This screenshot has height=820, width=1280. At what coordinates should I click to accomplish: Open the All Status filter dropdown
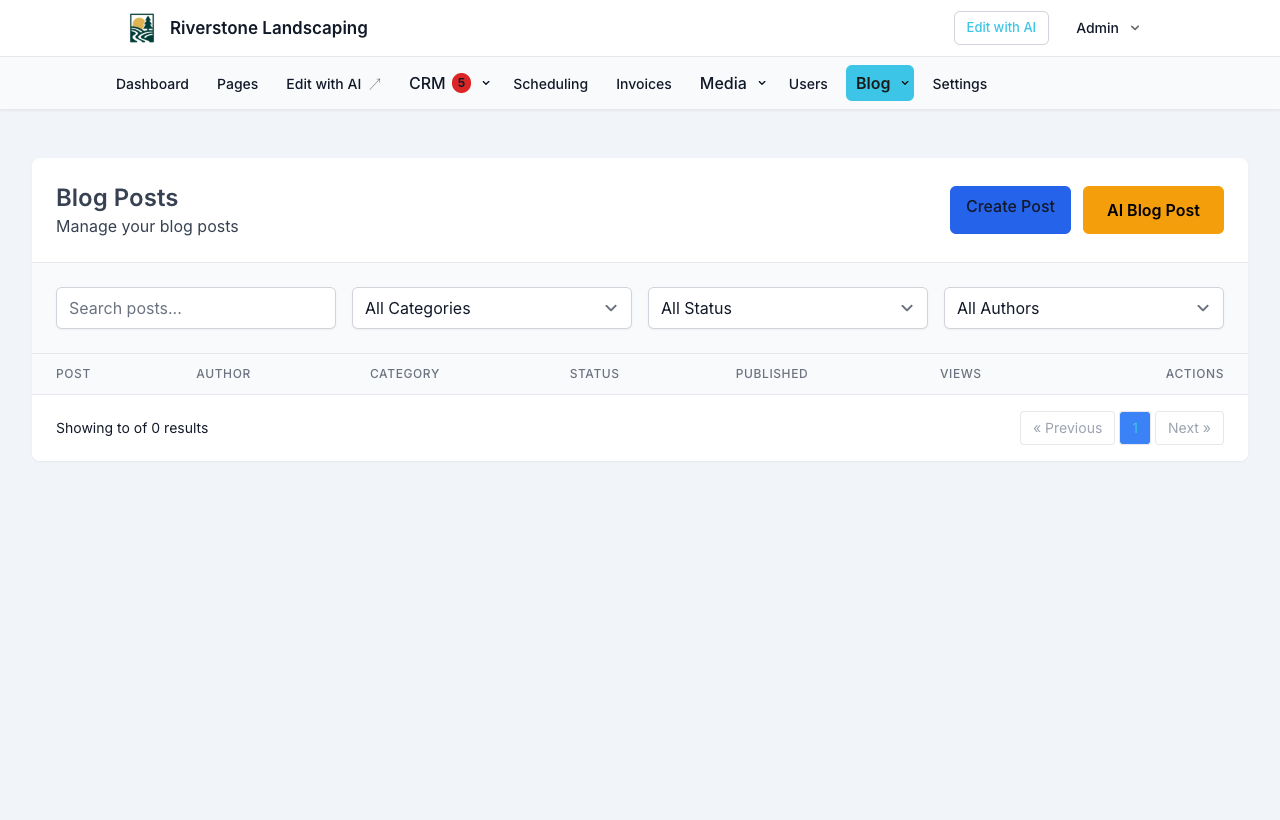[x=788, y=308]
